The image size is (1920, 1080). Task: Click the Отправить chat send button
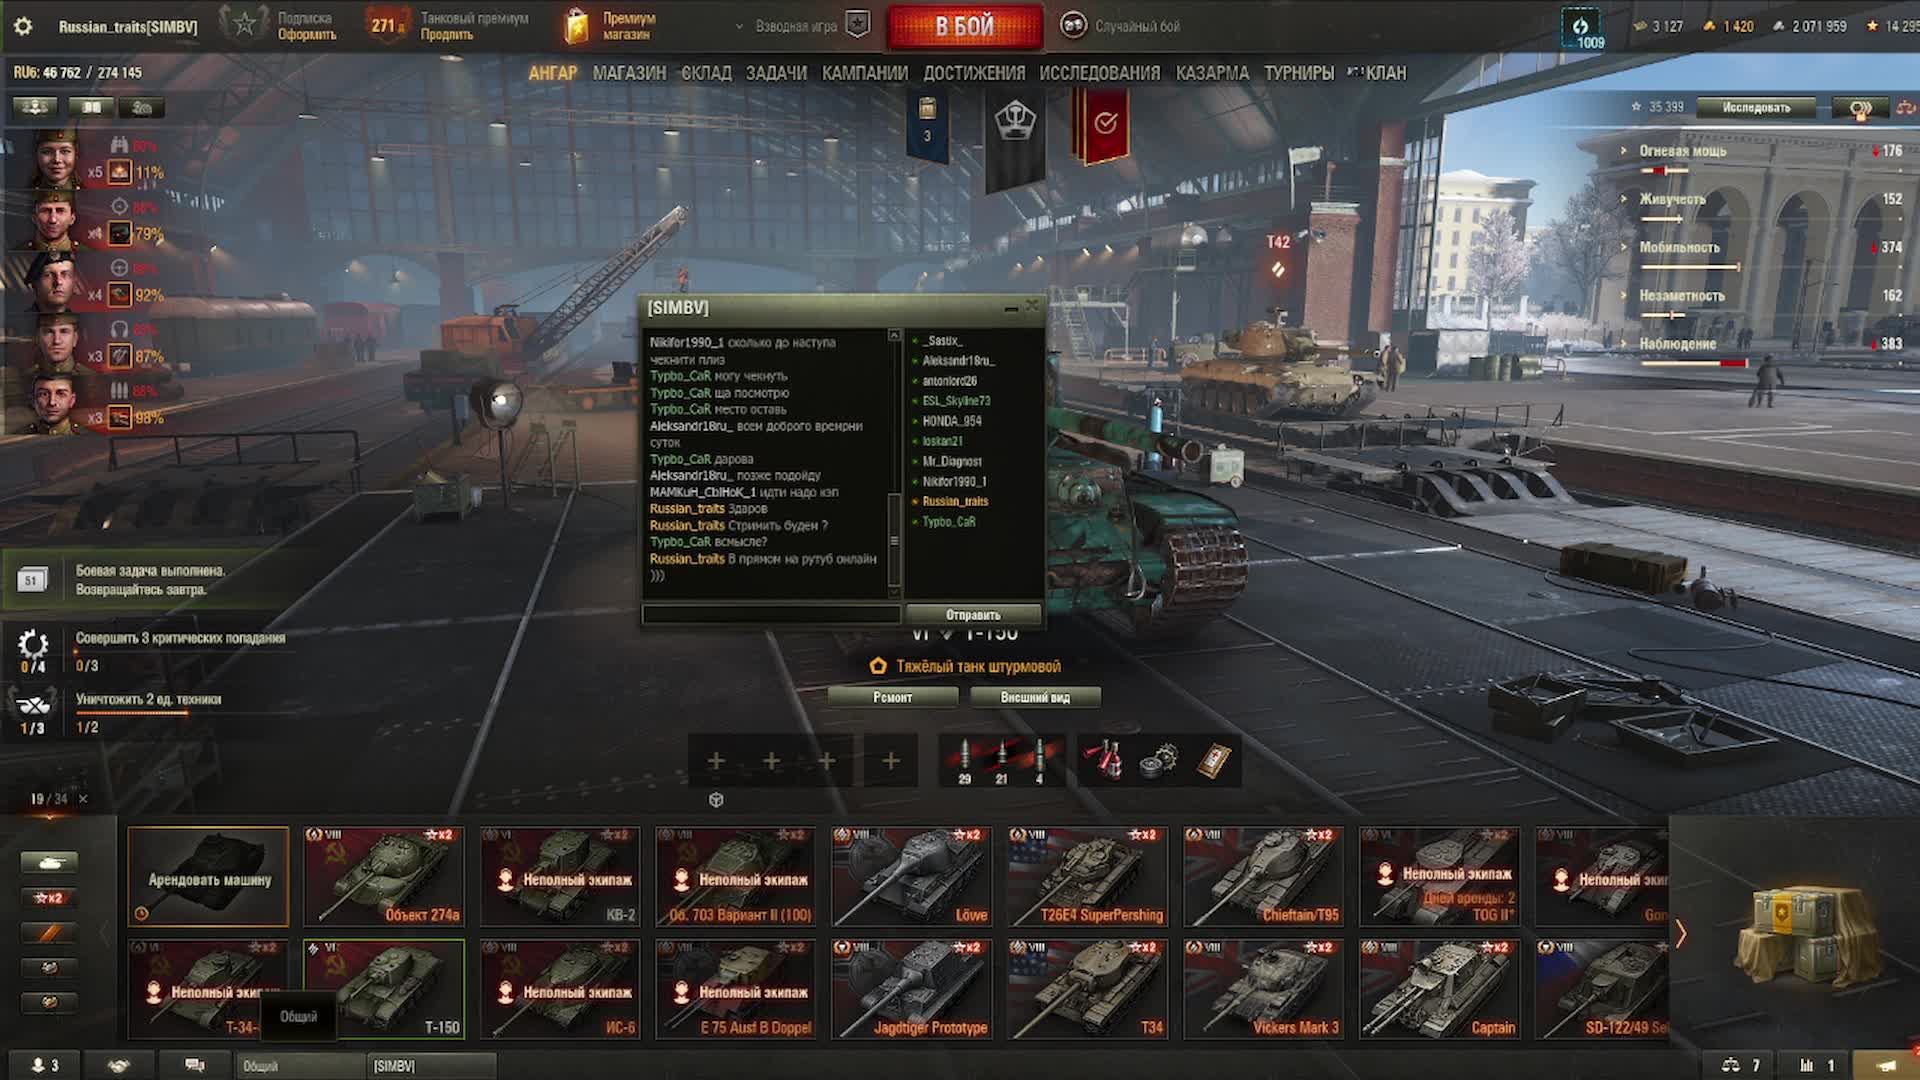pyautogui.click(x=973, y=615)
